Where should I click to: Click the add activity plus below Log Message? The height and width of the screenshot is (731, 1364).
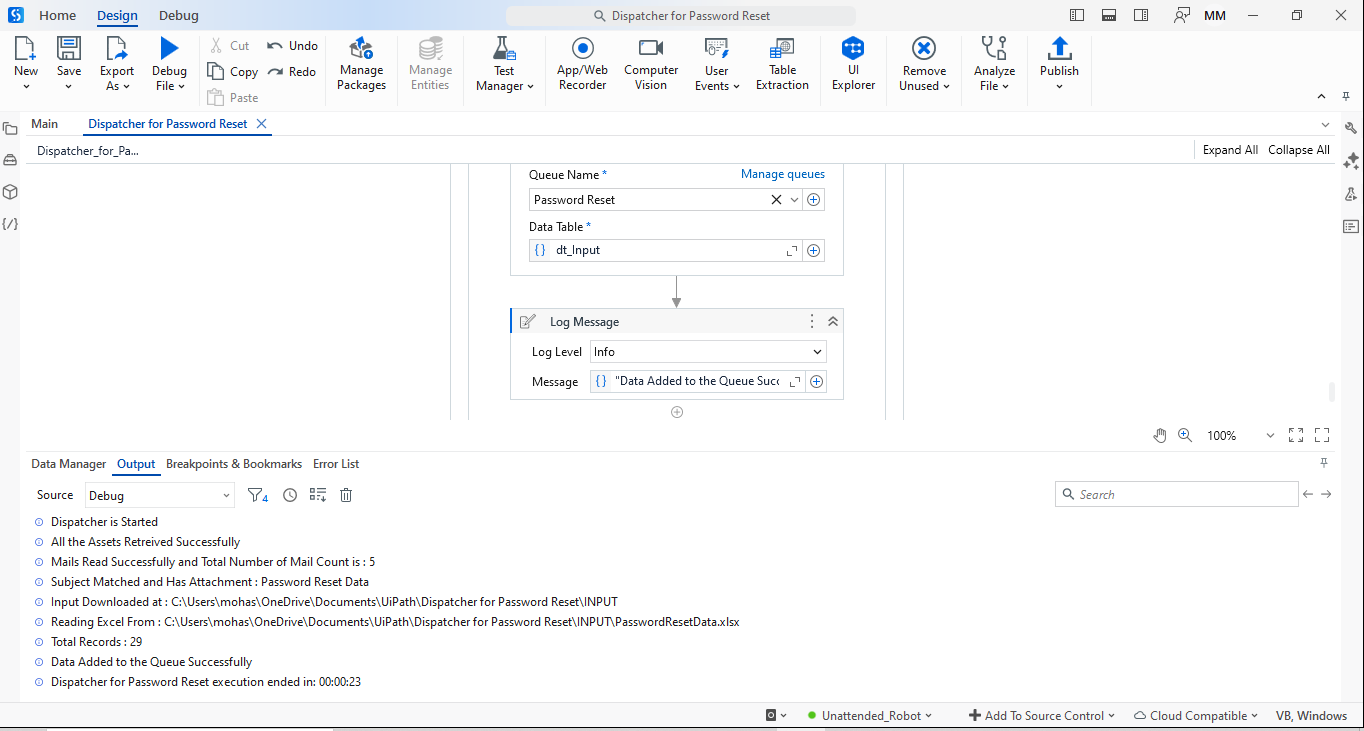(677, 412)
